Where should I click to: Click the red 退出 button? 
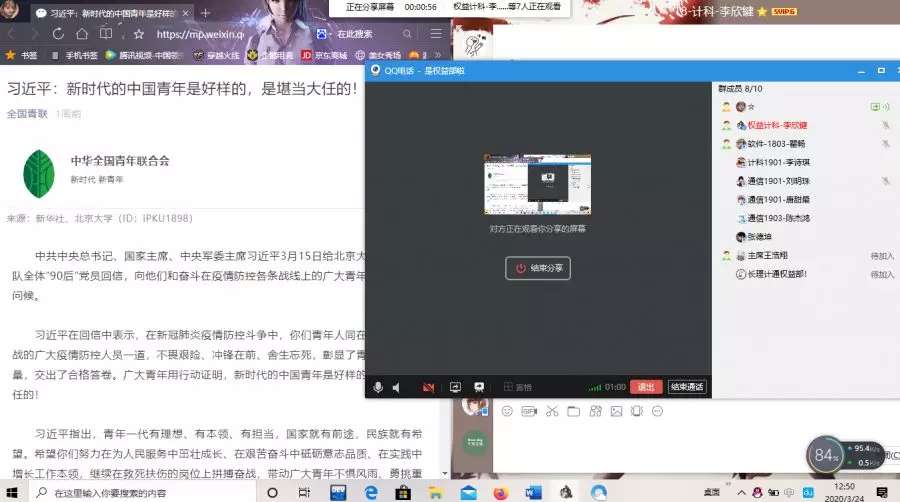click(x=645, y=387)
